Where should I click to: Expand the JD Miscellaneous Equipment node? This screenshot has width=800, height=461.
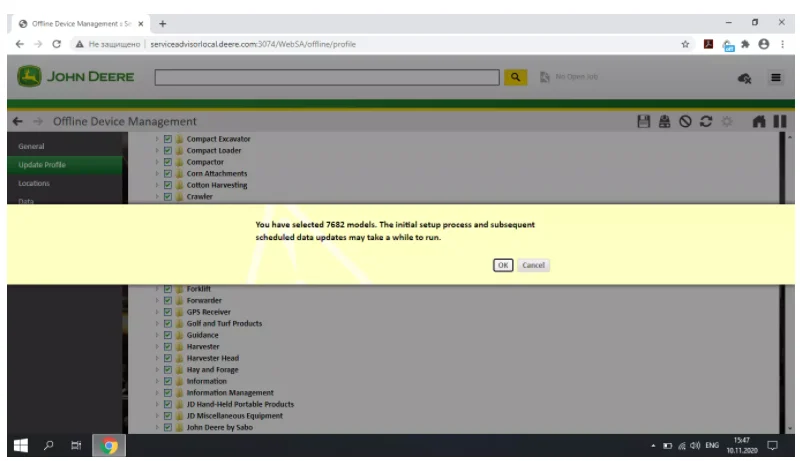tap(157, 416)
